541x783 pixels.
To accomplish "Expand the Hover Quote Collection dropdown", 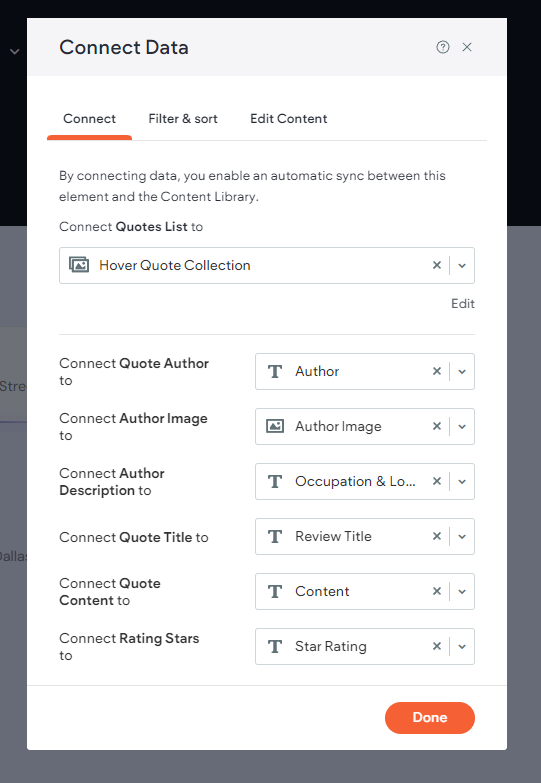I will point(462,266).
